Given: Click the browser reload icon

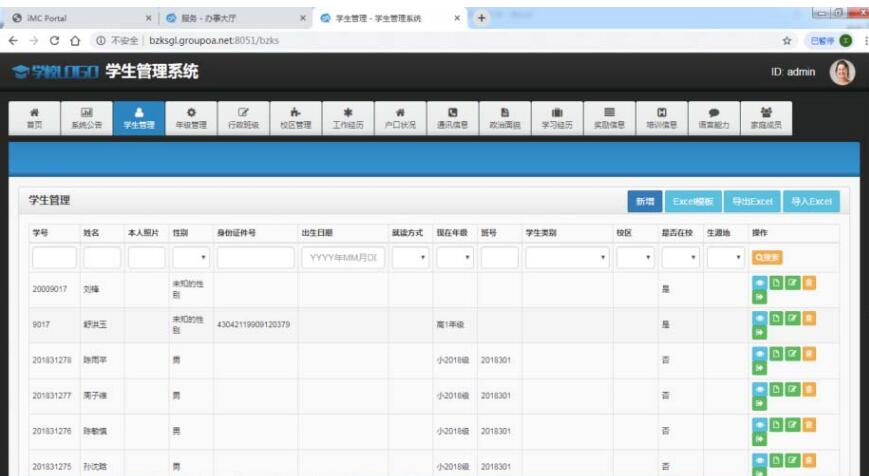Looking at the screenshot, I should point(54,40).
